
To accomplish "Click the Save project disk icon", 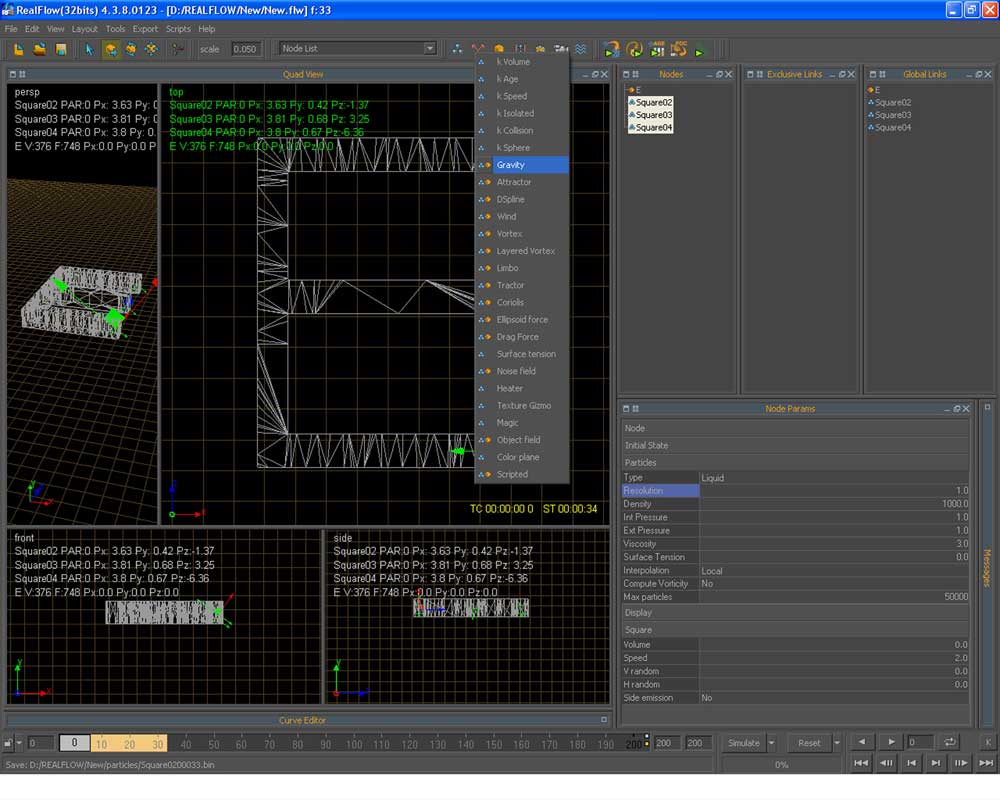I will pyautogui.click(x=60, y=49).
